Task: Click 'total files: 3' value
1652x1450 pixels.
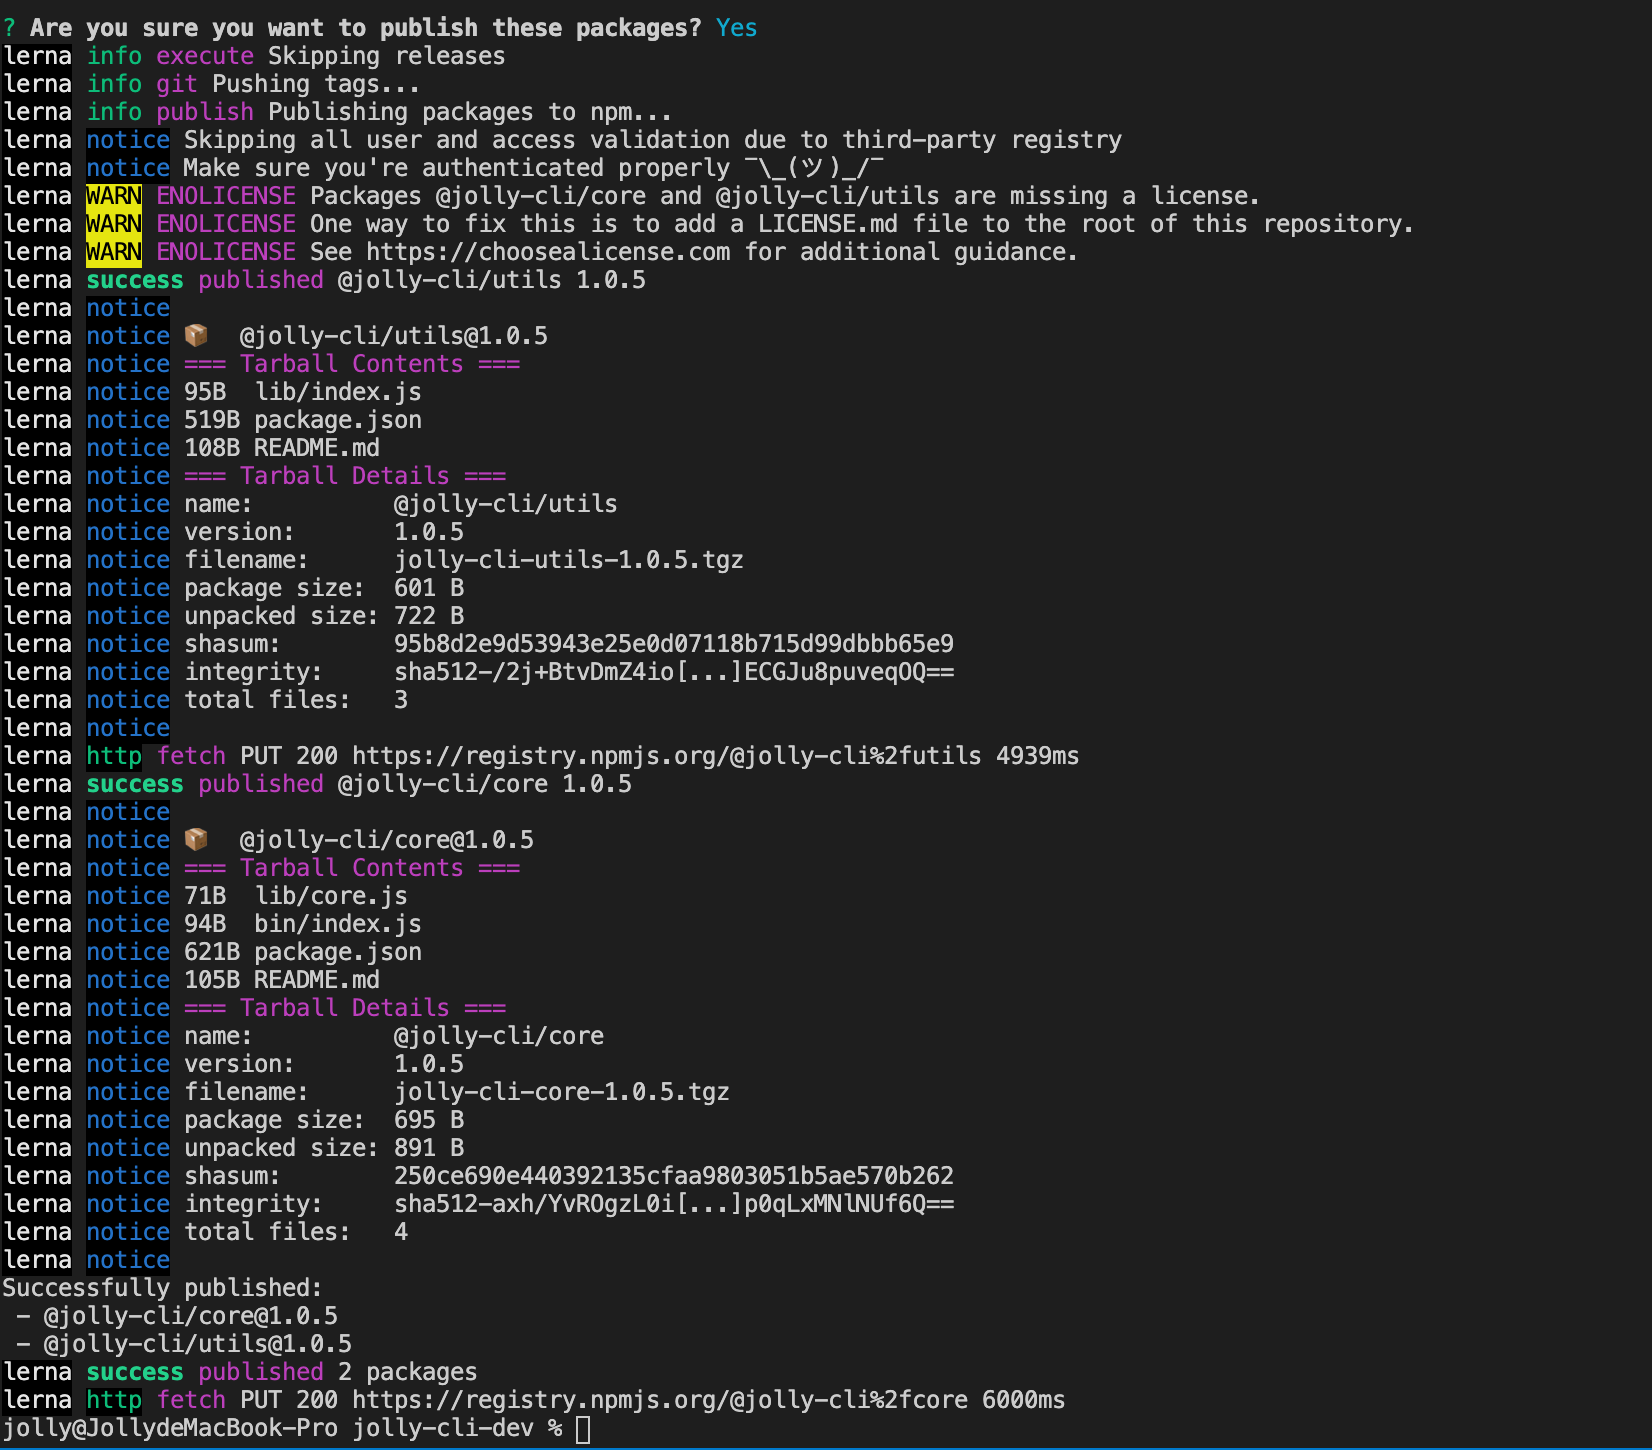Action: tap(401, 700)
